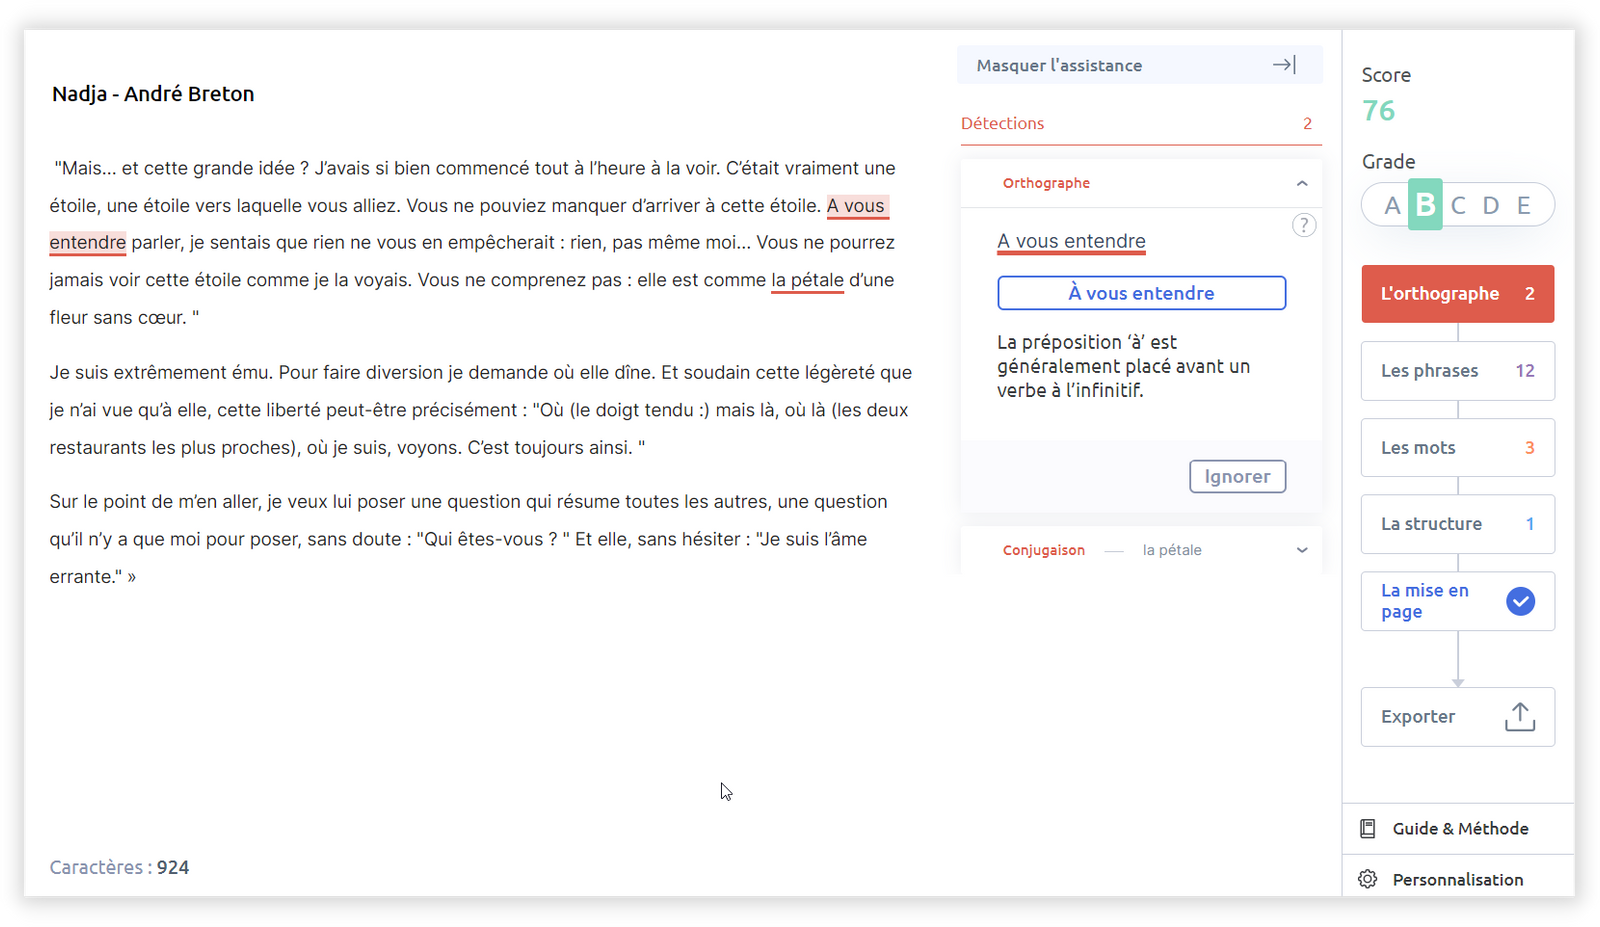Collapse the Orthographe detection section
The height and width of the screenshot is (927, 1600).
(1301, 183)
